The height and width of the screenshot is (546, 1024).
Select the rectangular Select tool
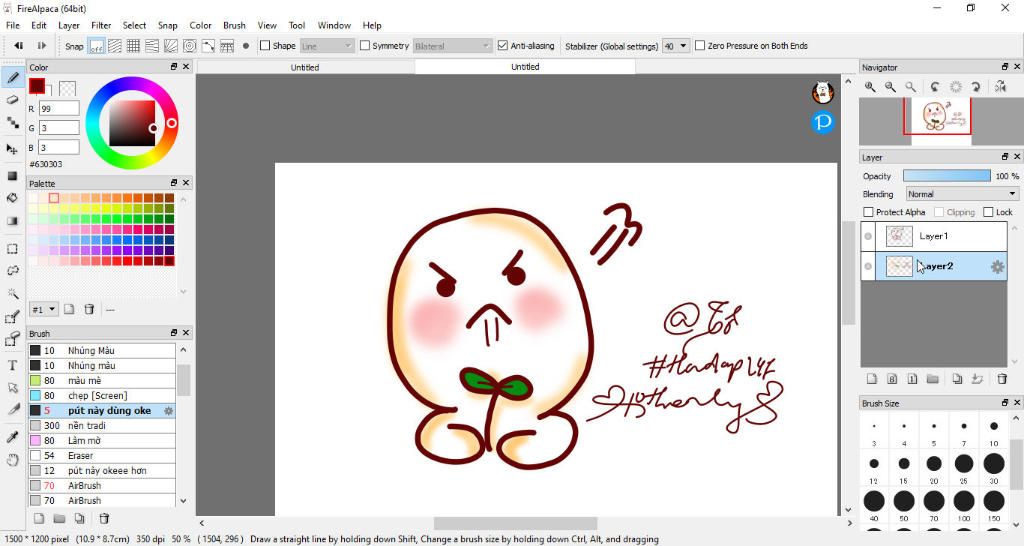[x=12, y=249]
